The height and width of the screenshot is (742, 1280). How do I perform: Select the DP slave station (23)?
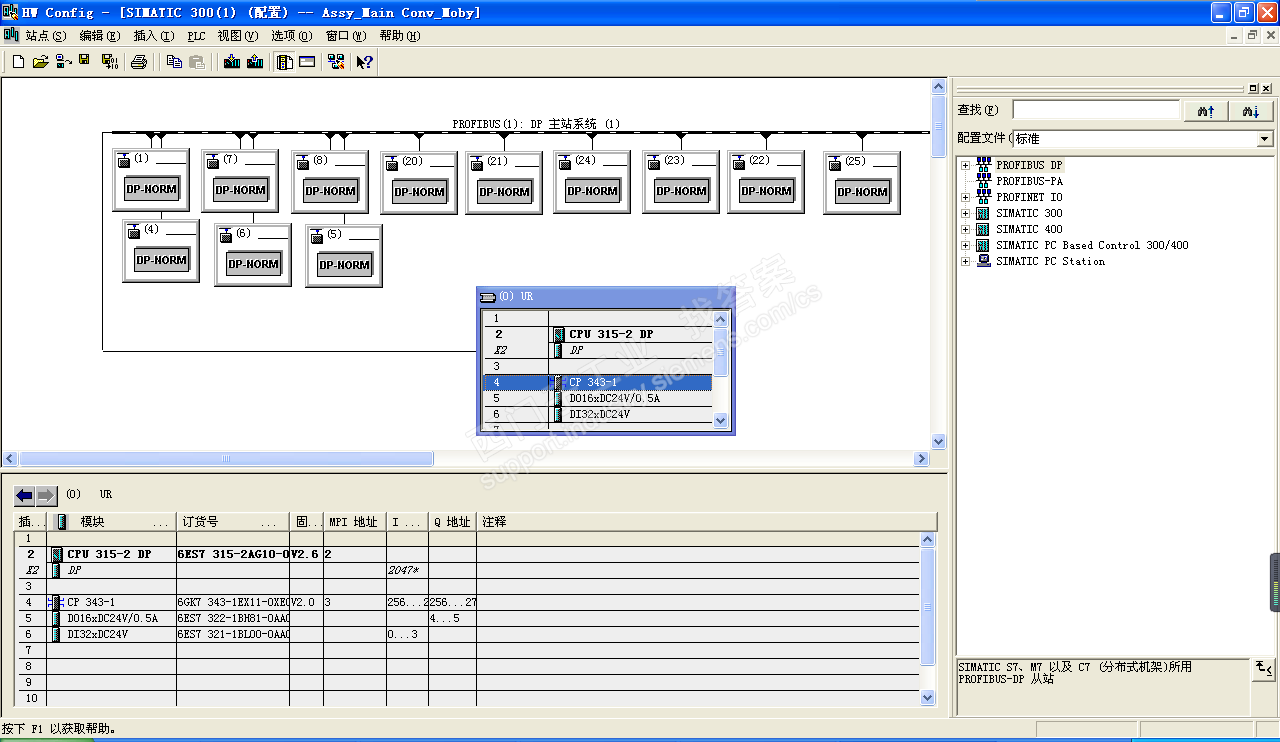click(681, 182)
